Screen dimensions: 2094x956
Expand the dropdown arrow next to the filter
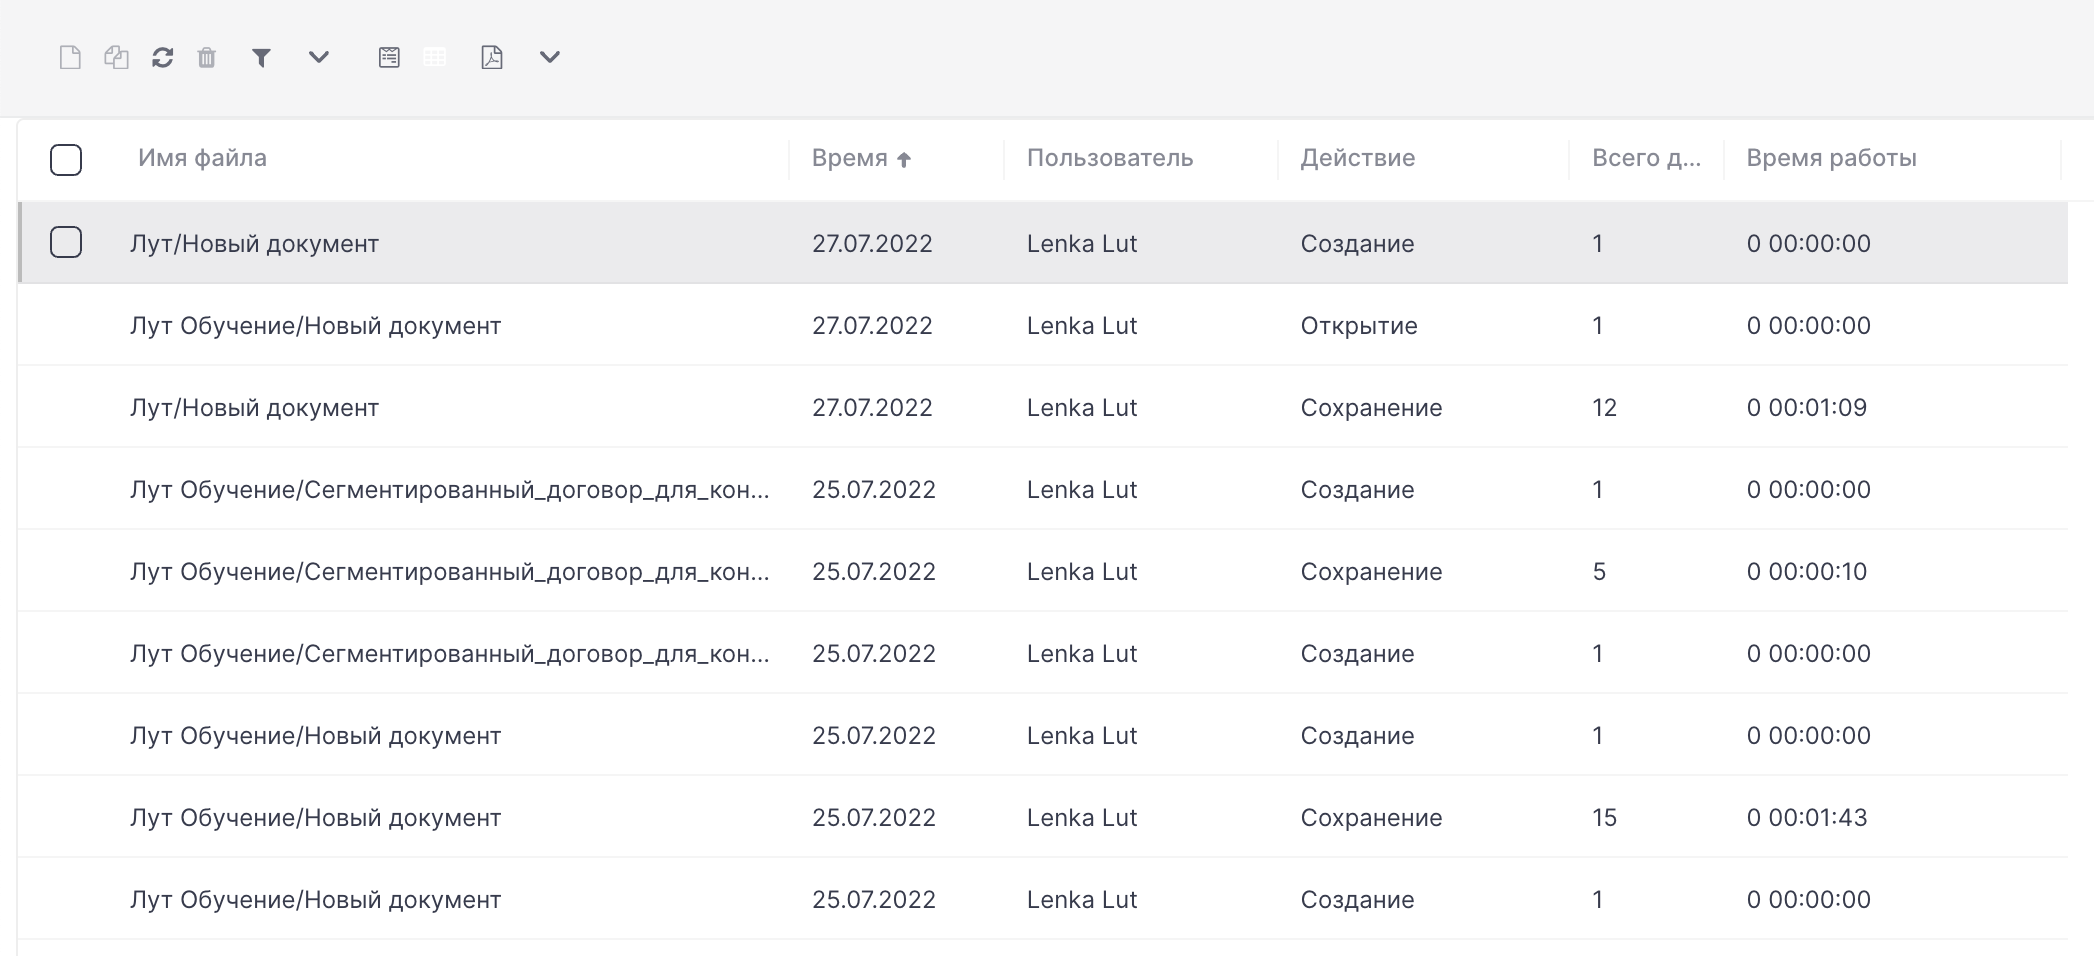click(319, 58)
